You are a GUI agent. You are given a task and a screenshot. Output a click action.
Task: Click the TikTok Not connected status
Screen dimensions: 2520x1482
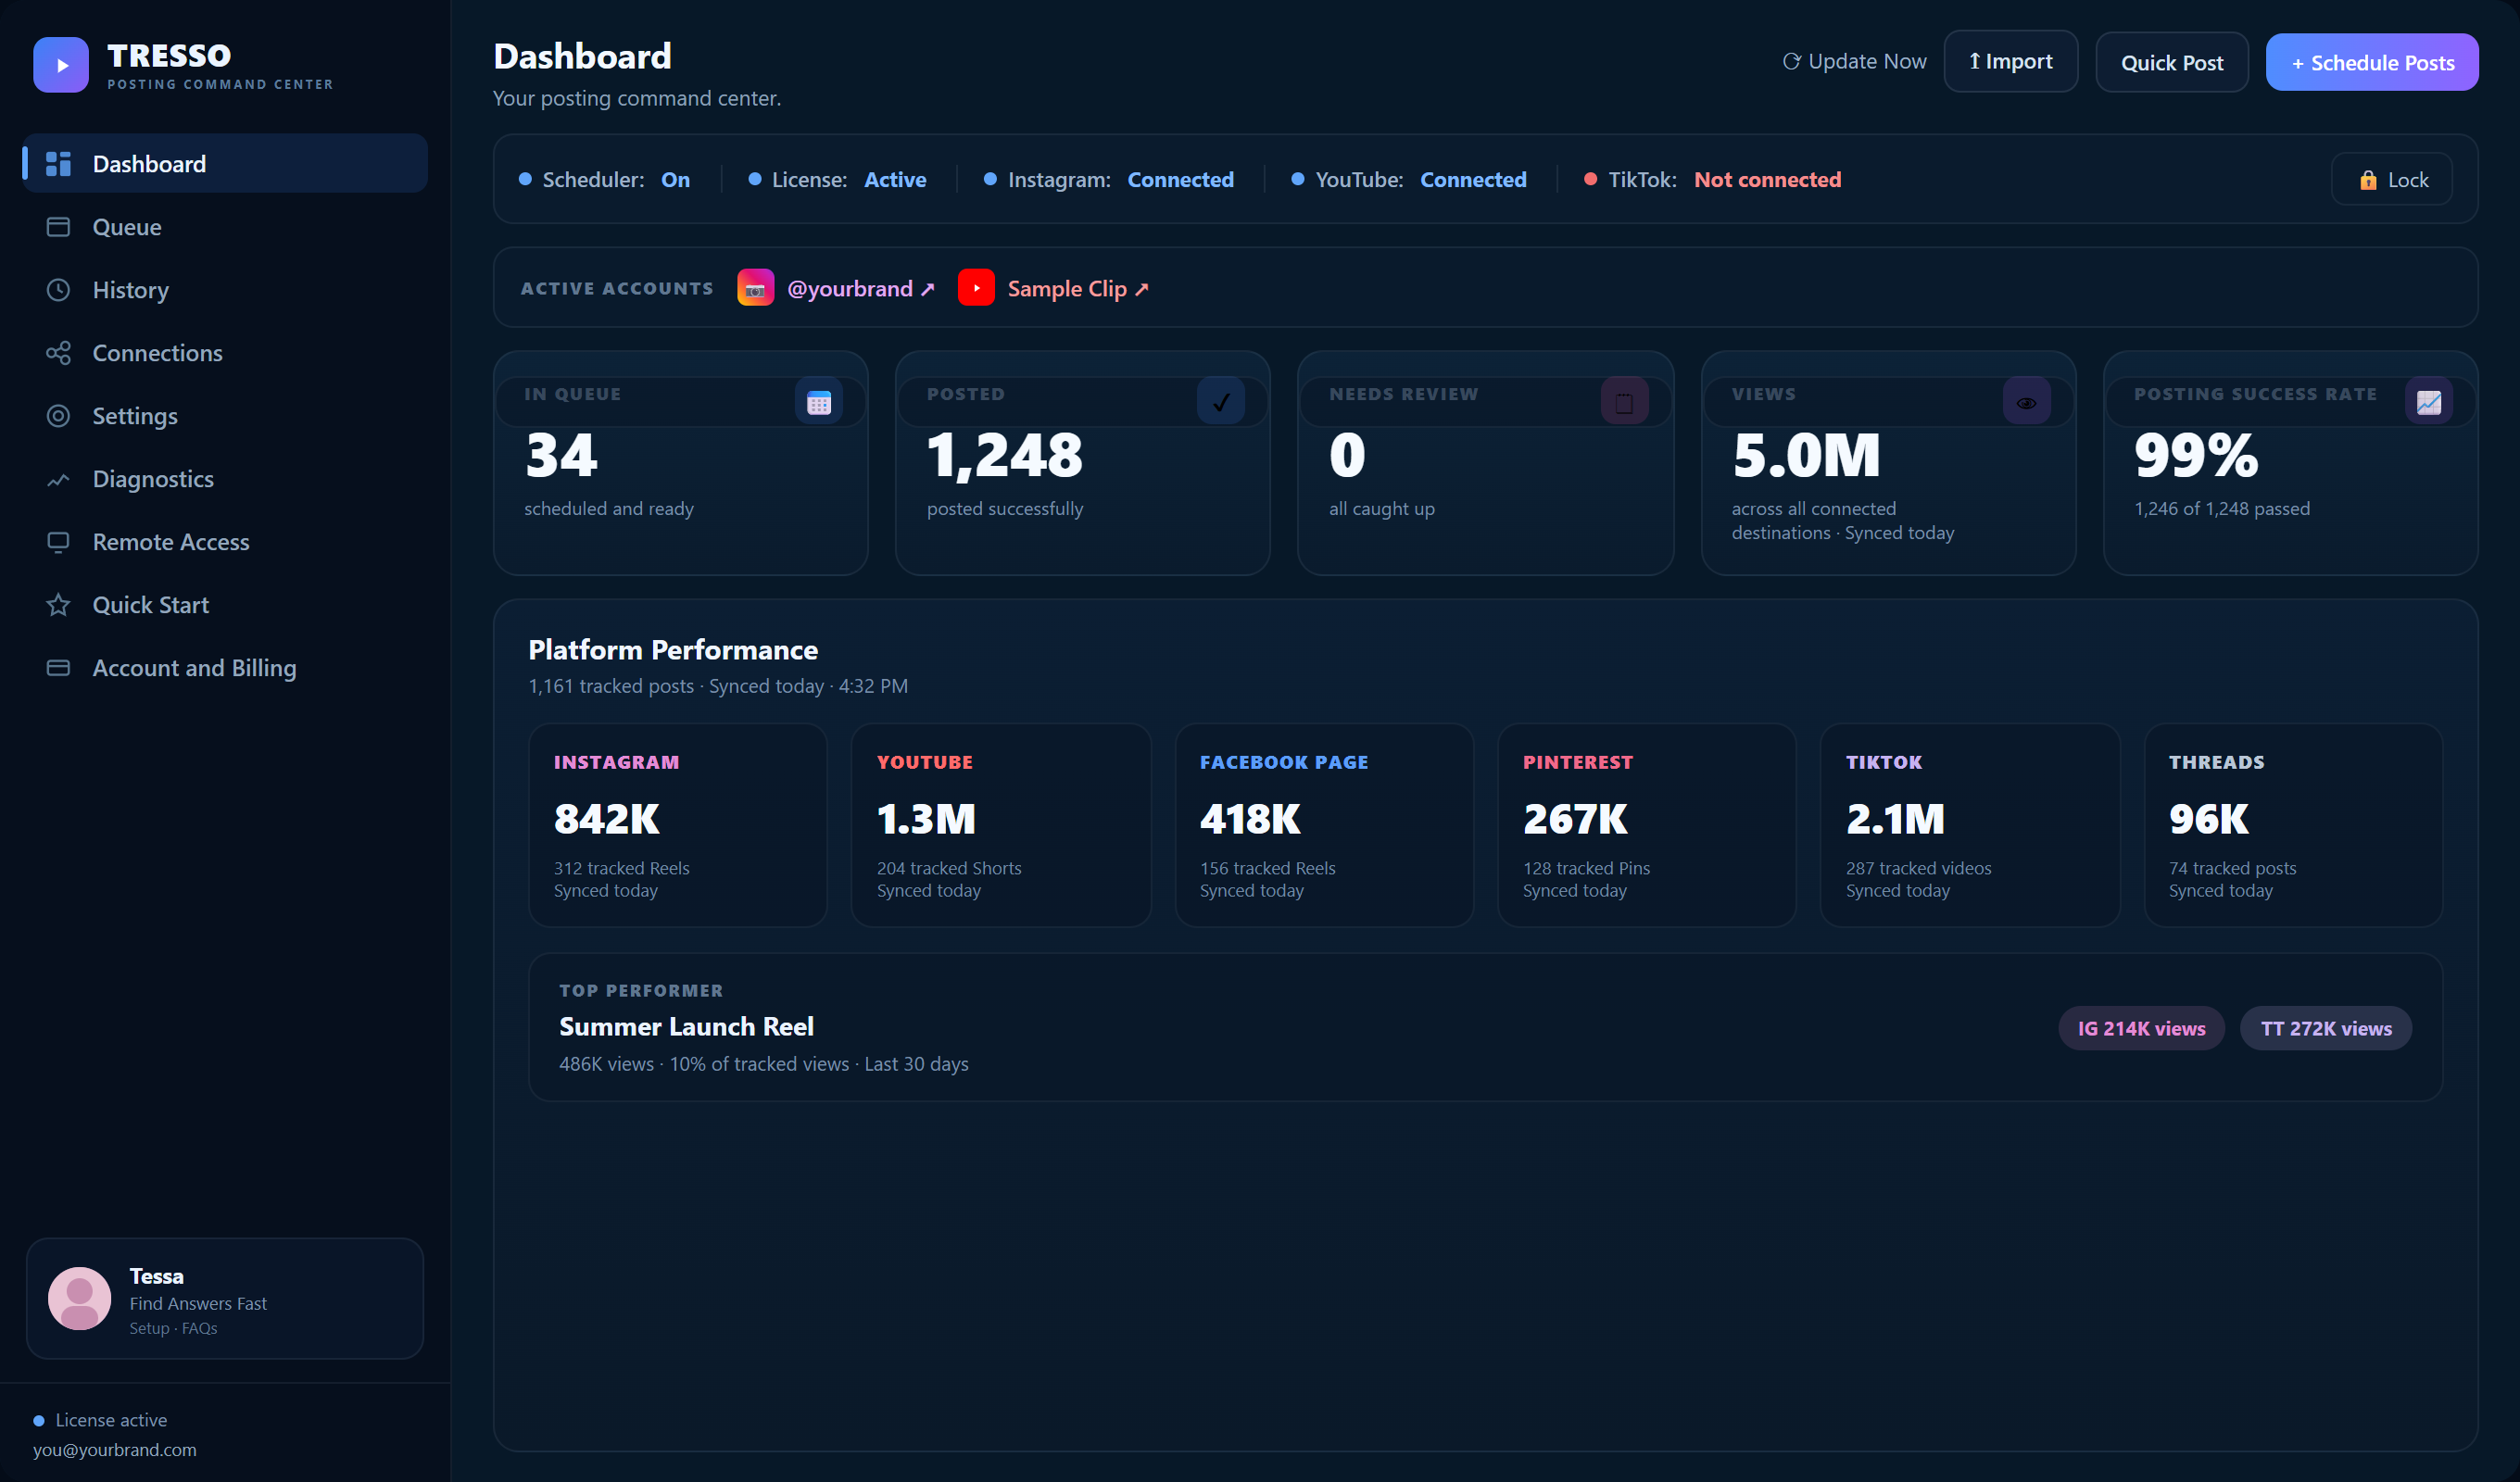coord(1712,180)
